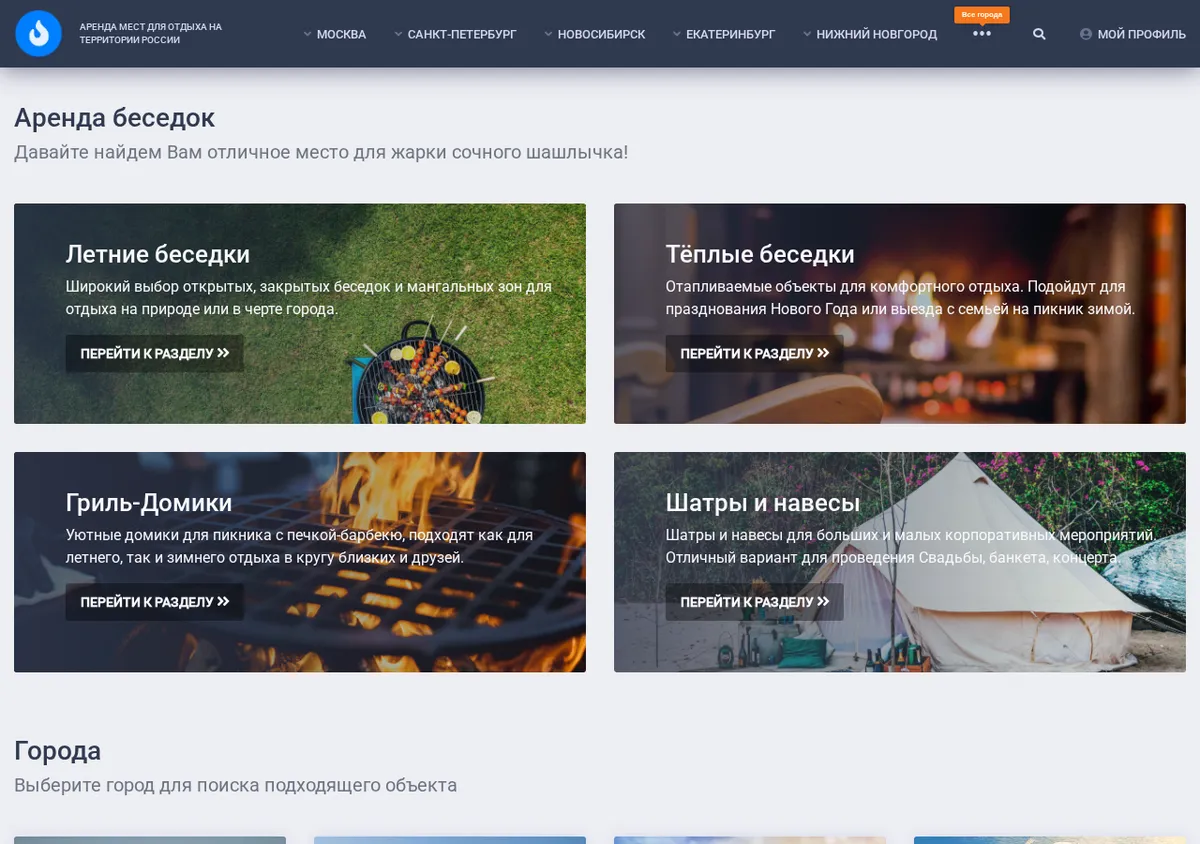Click the three-dots all cities icon
The image size is (1200, 844).
click(x=982, y=34)
